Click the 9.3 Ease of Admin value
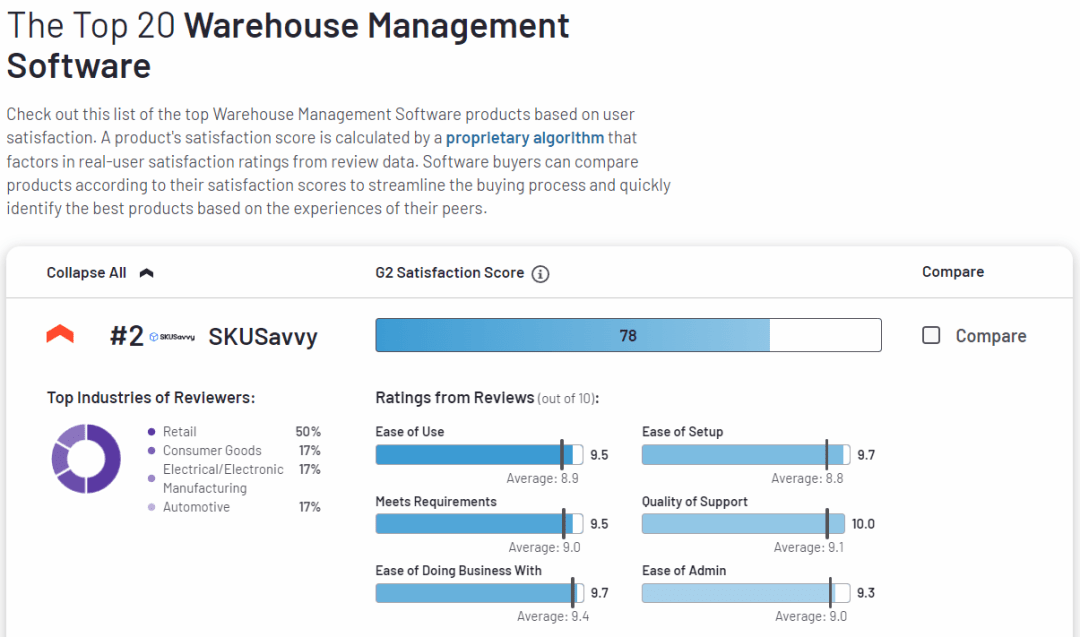Viewport: 1080px width, 637px height. pos(866,593)
